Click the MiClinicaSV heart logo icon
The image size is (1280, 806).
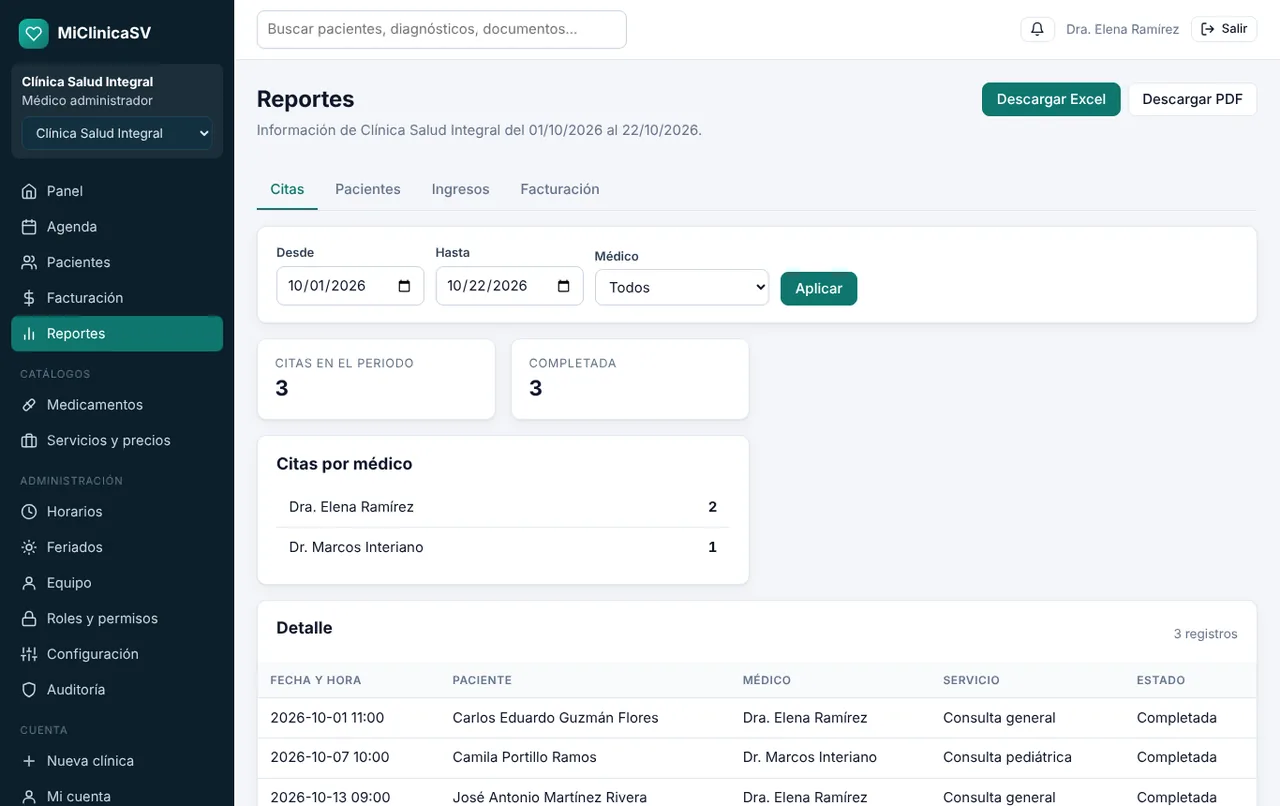34,33
